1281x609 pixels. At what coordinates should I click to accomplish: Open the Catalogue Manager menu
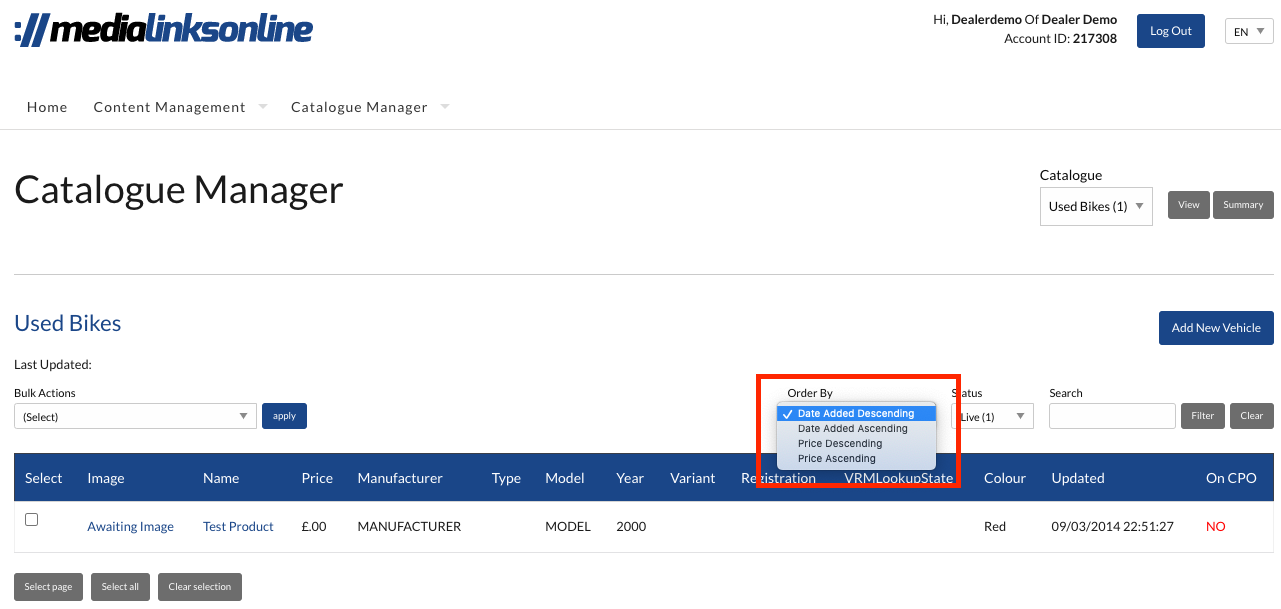[x=359, y=107]
